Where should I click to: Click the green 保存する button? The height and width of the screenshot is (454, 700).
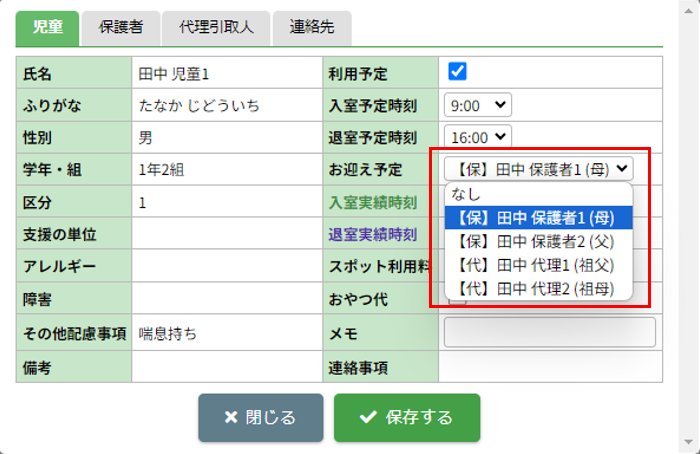407,418
